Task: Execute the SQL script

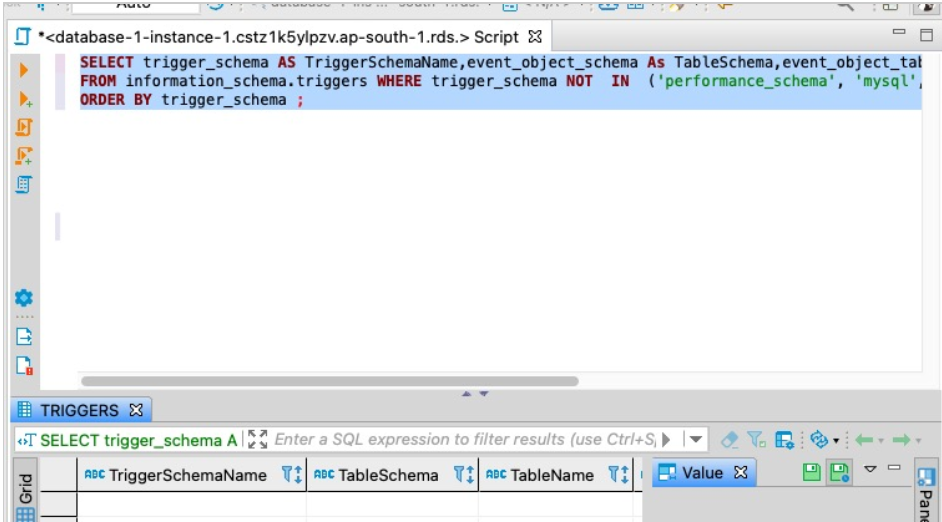Action: click(24, 127)
